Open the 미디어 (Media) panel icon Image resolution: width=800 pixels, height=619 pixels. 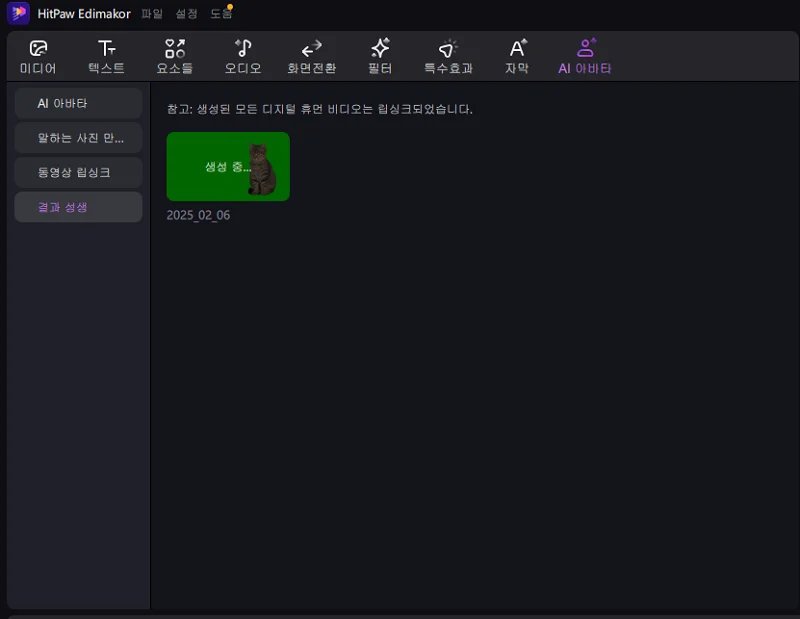(37, 55)
